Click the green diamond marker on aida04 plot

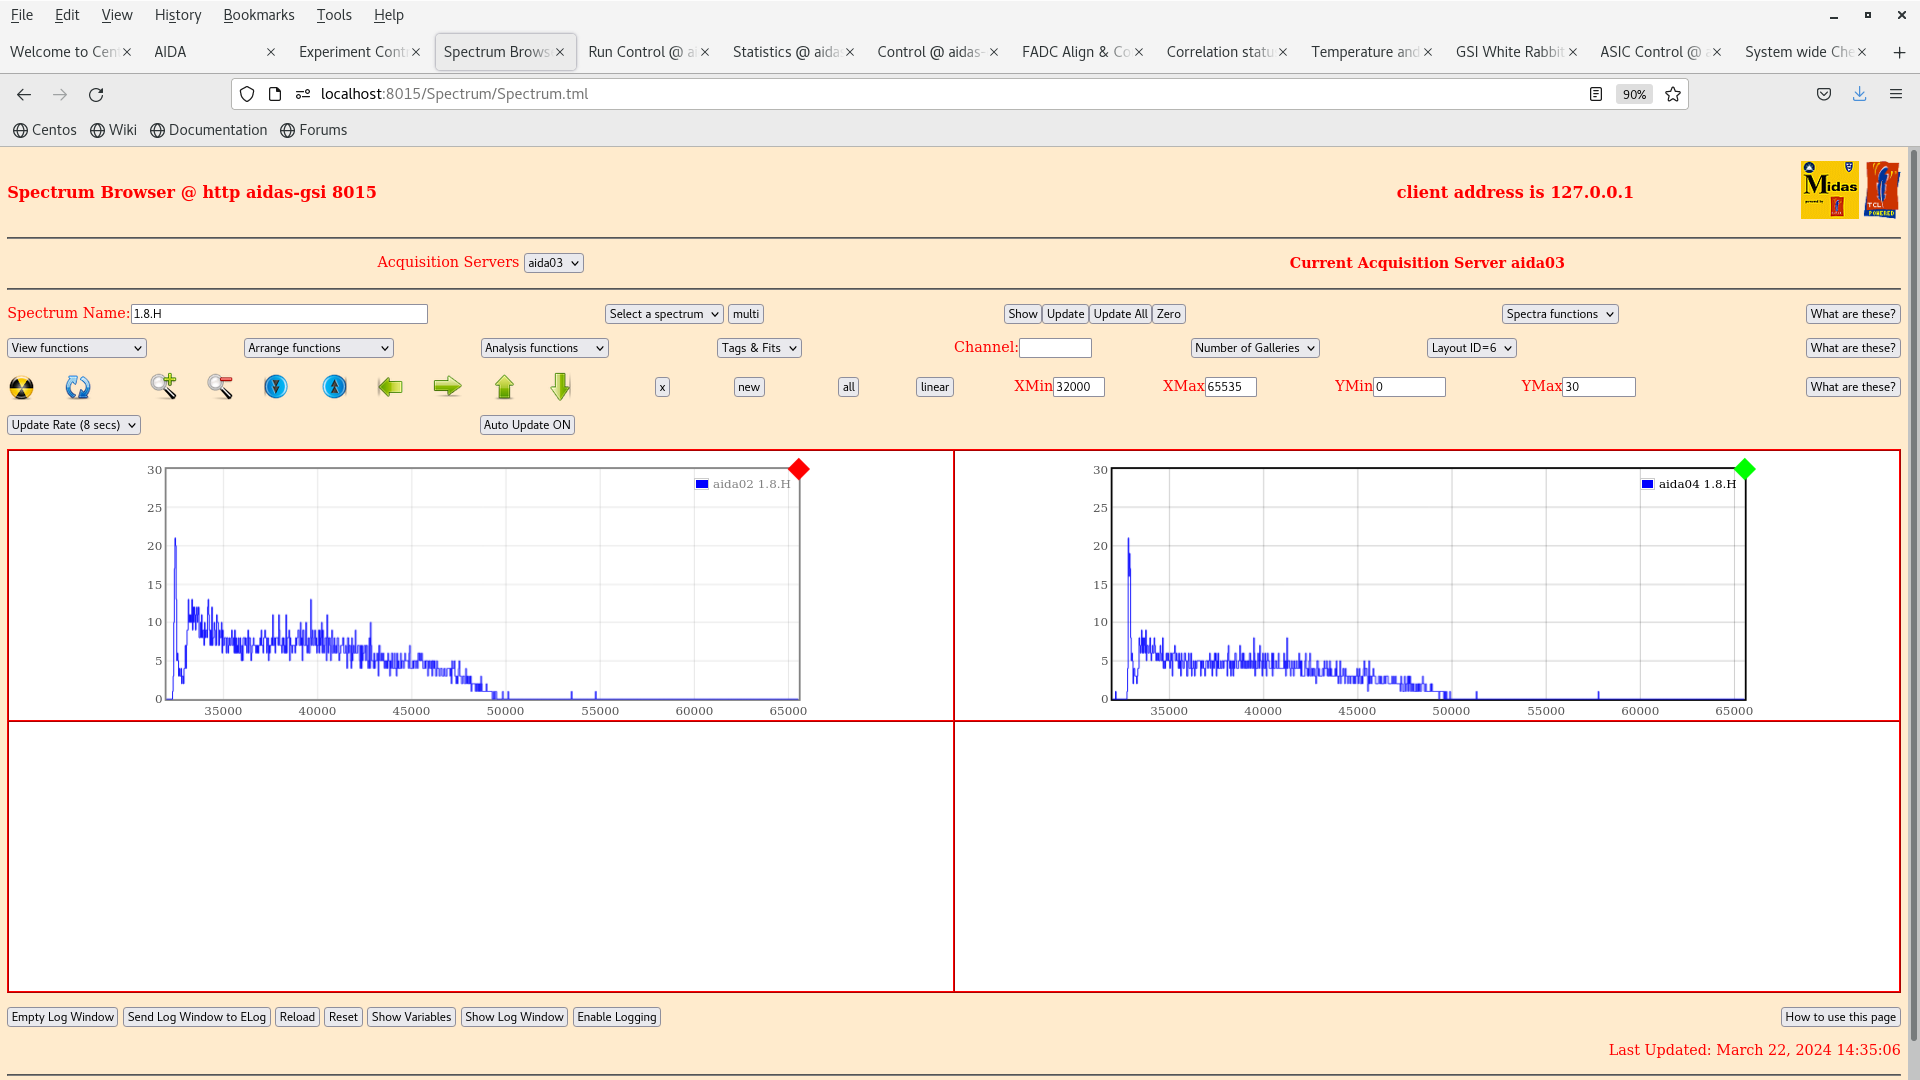coord(1744,469)
